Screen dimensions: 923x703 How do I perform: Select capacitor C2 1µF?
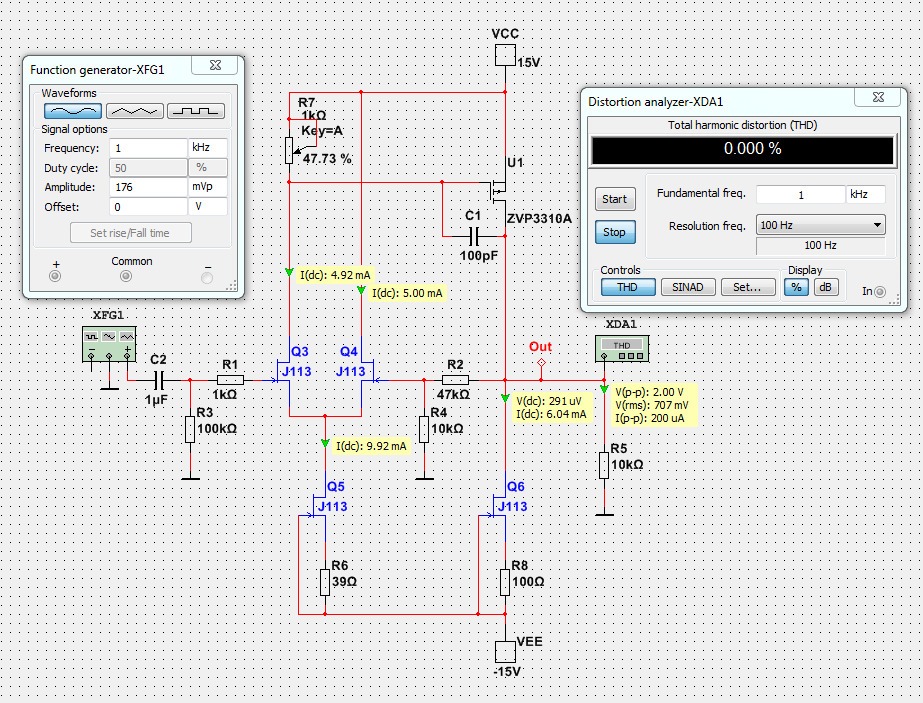[157, 380]
